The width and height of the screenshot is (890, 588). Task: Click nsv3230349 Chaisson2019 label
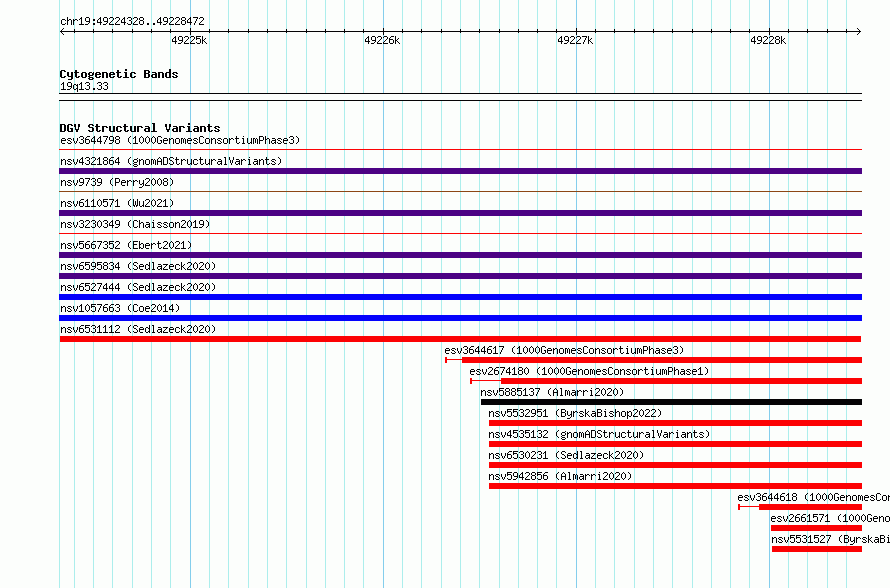135,224
